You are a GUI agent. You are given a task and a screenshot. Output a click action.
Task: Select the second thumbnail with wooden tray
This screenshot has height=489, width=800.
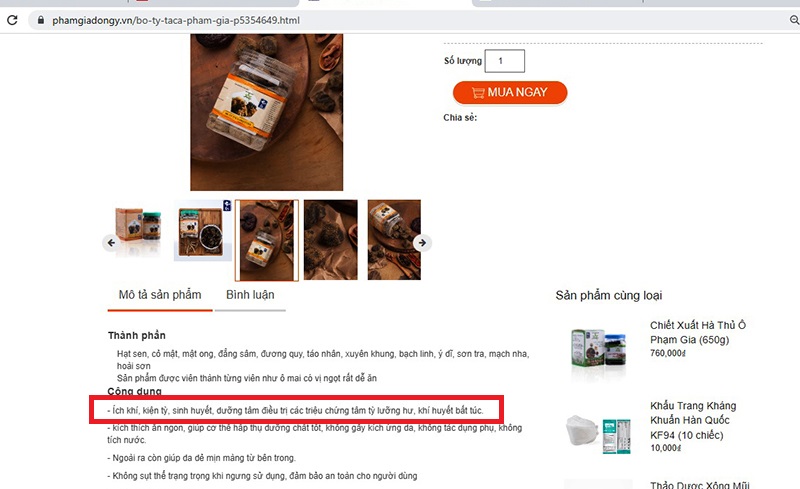(203, 231)
